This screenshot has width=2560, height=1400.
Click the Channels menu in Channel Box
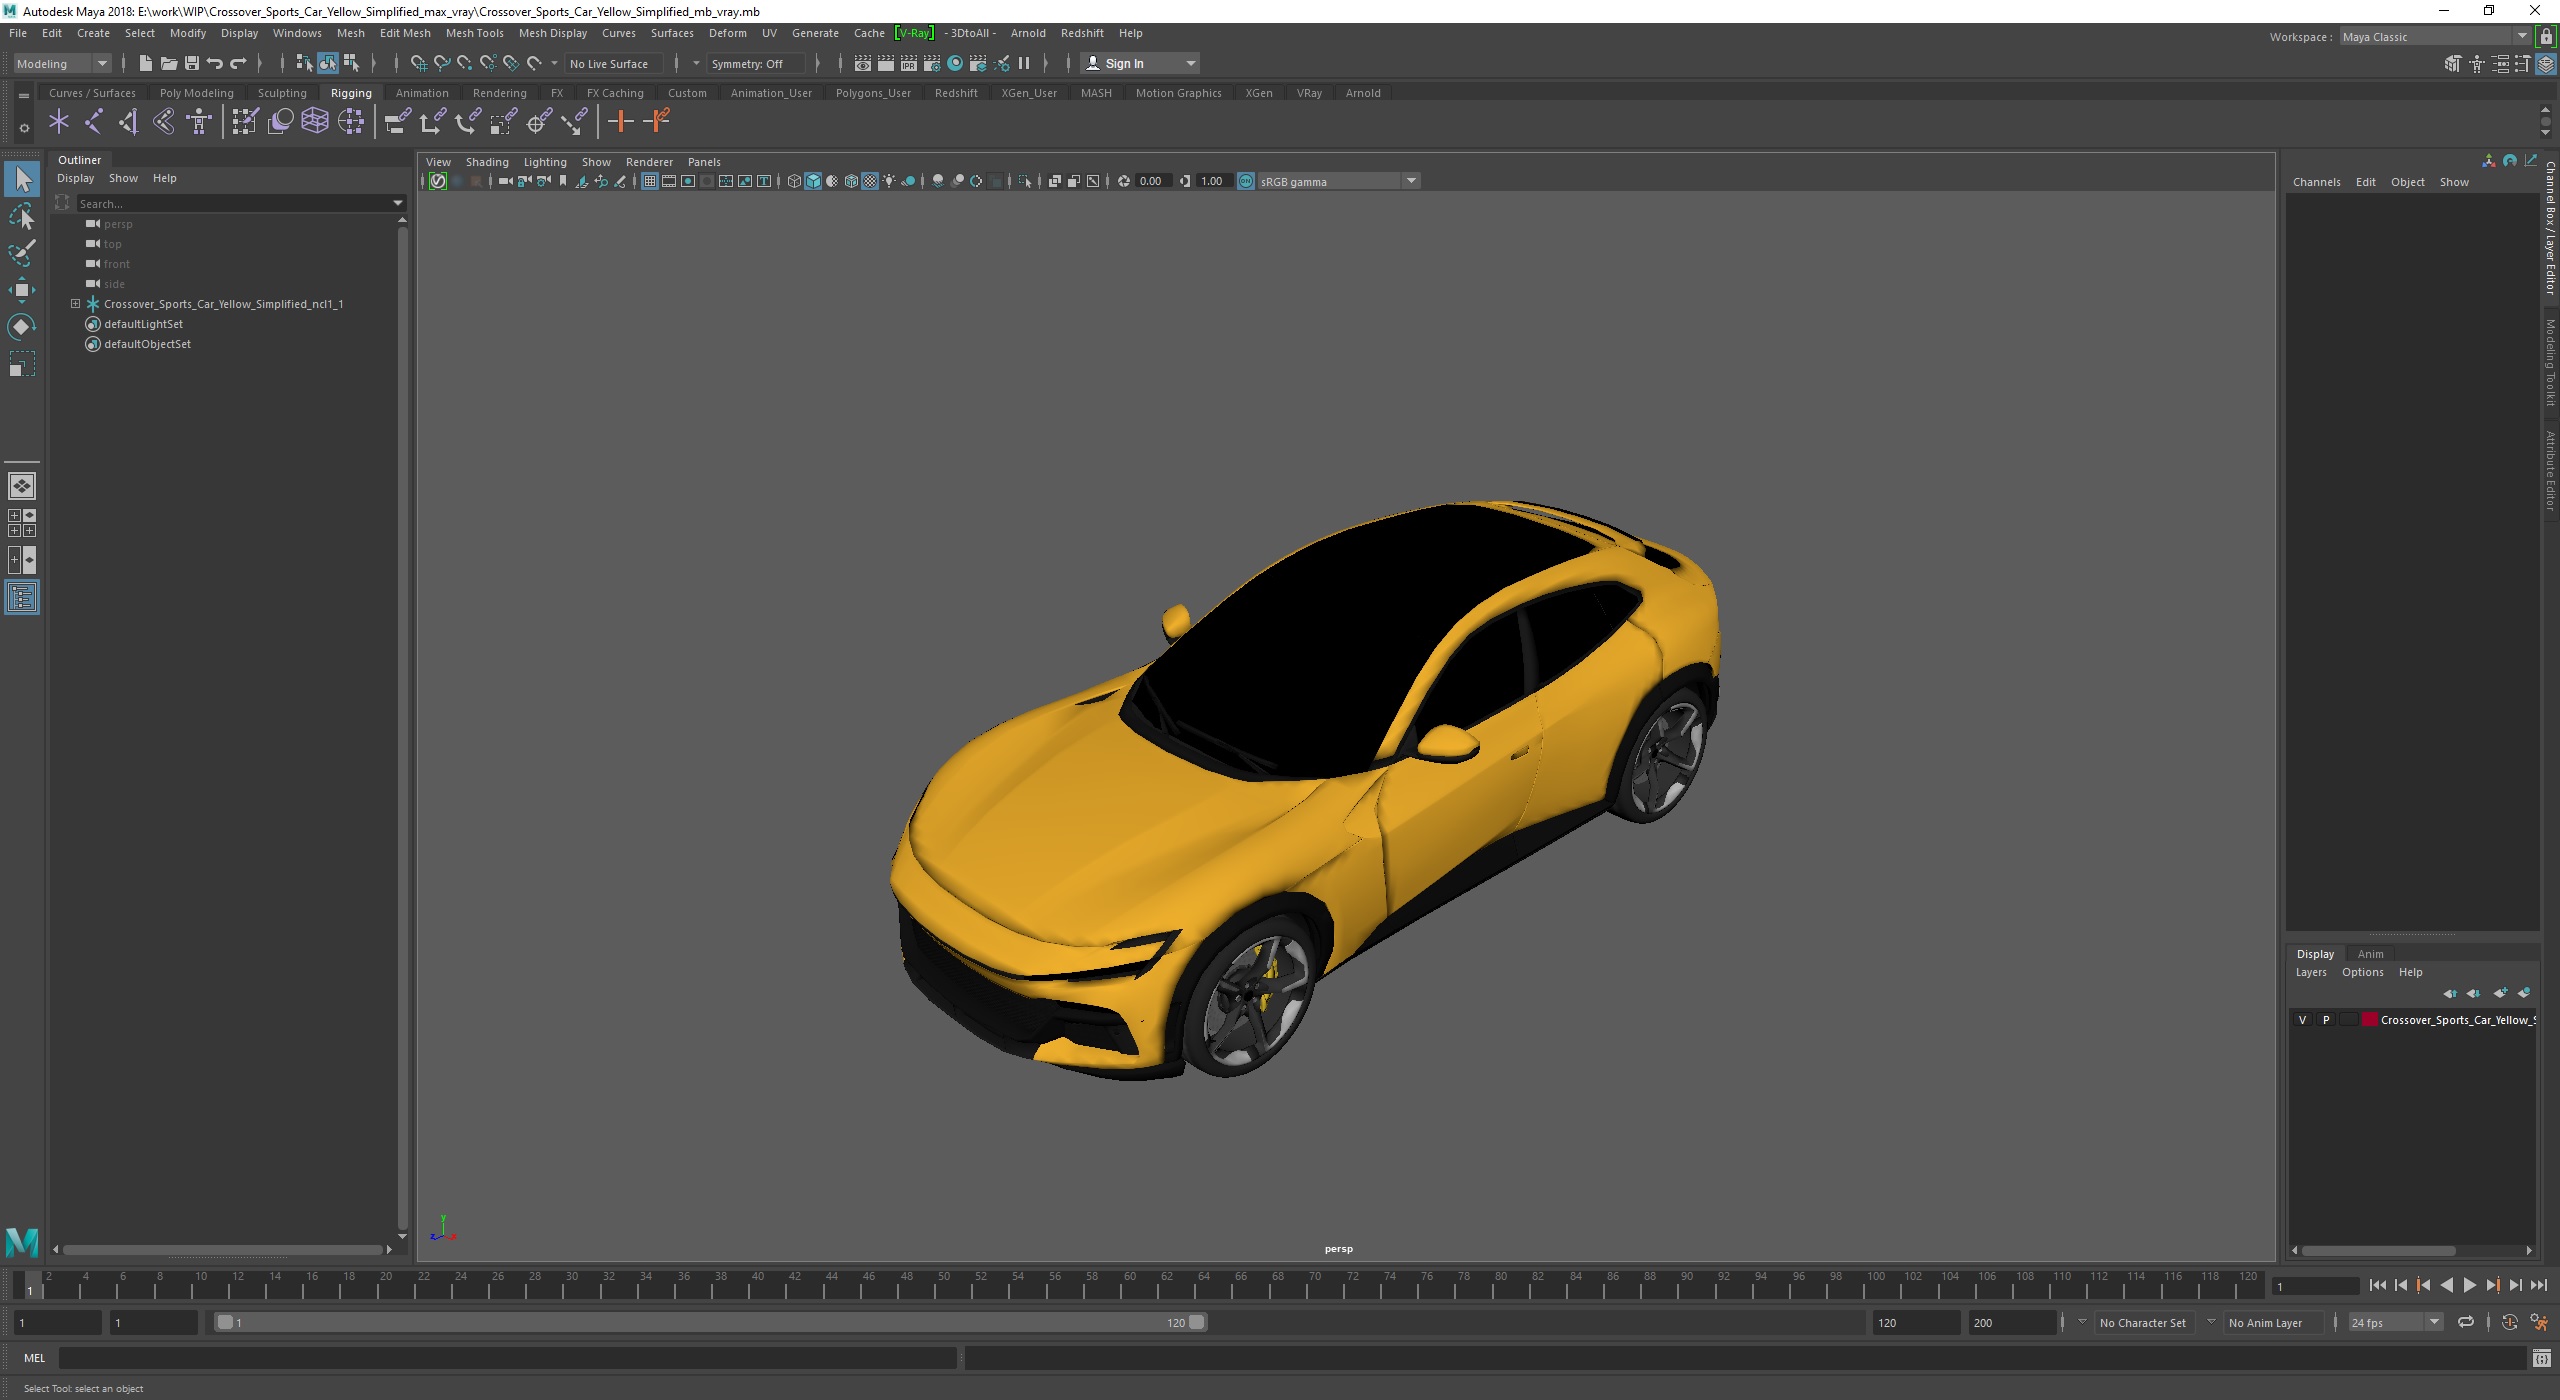tap(2316, 182)
